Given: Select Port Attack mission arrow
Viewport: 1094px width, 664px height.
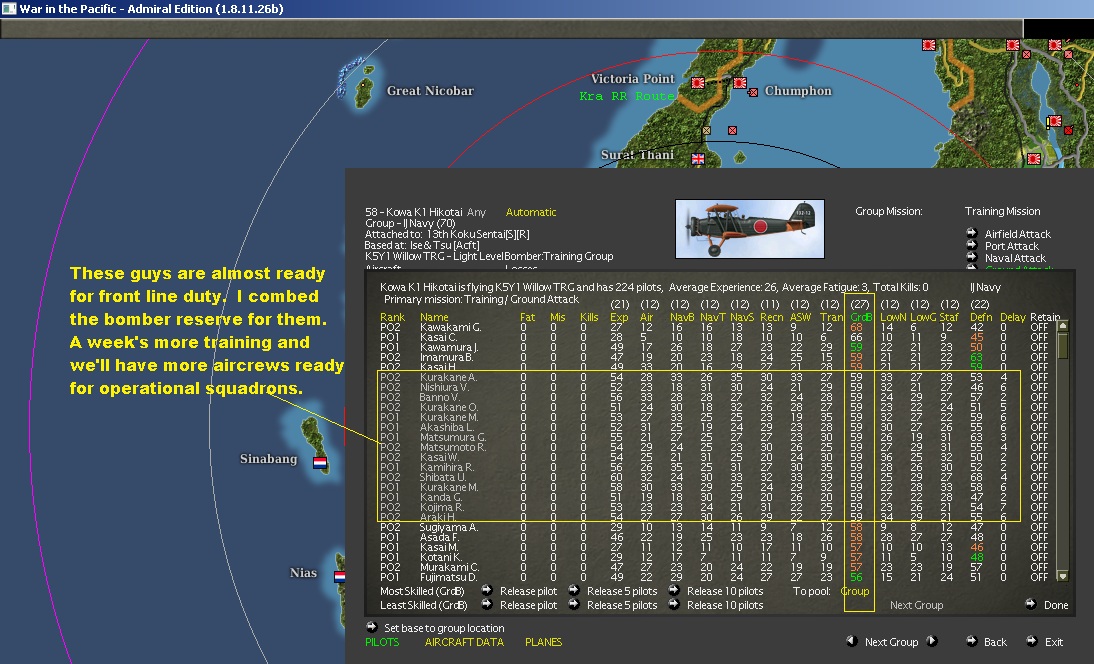Looking at the screenshot, I should [971, 245].
